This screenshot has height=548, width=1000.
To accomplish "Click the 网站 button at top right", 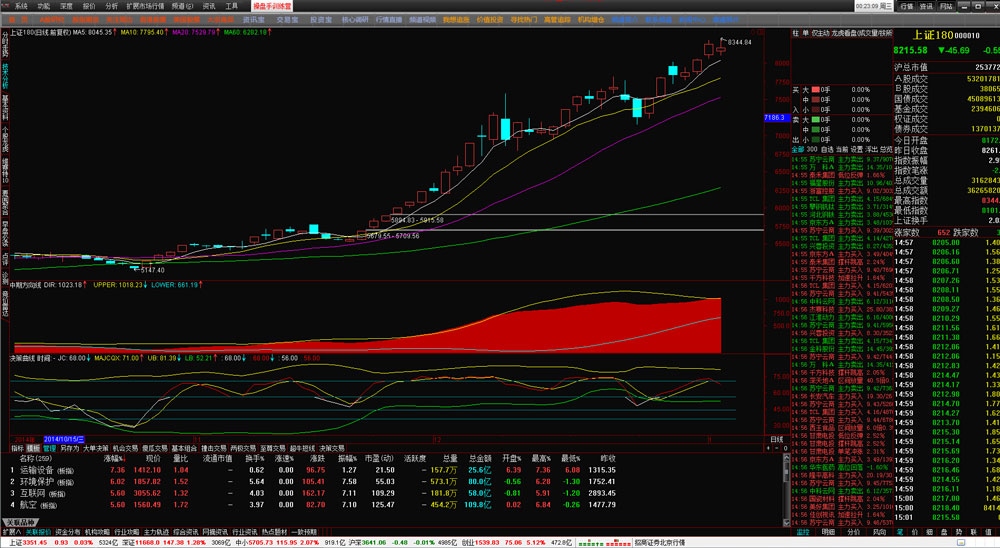I will 946,6.
